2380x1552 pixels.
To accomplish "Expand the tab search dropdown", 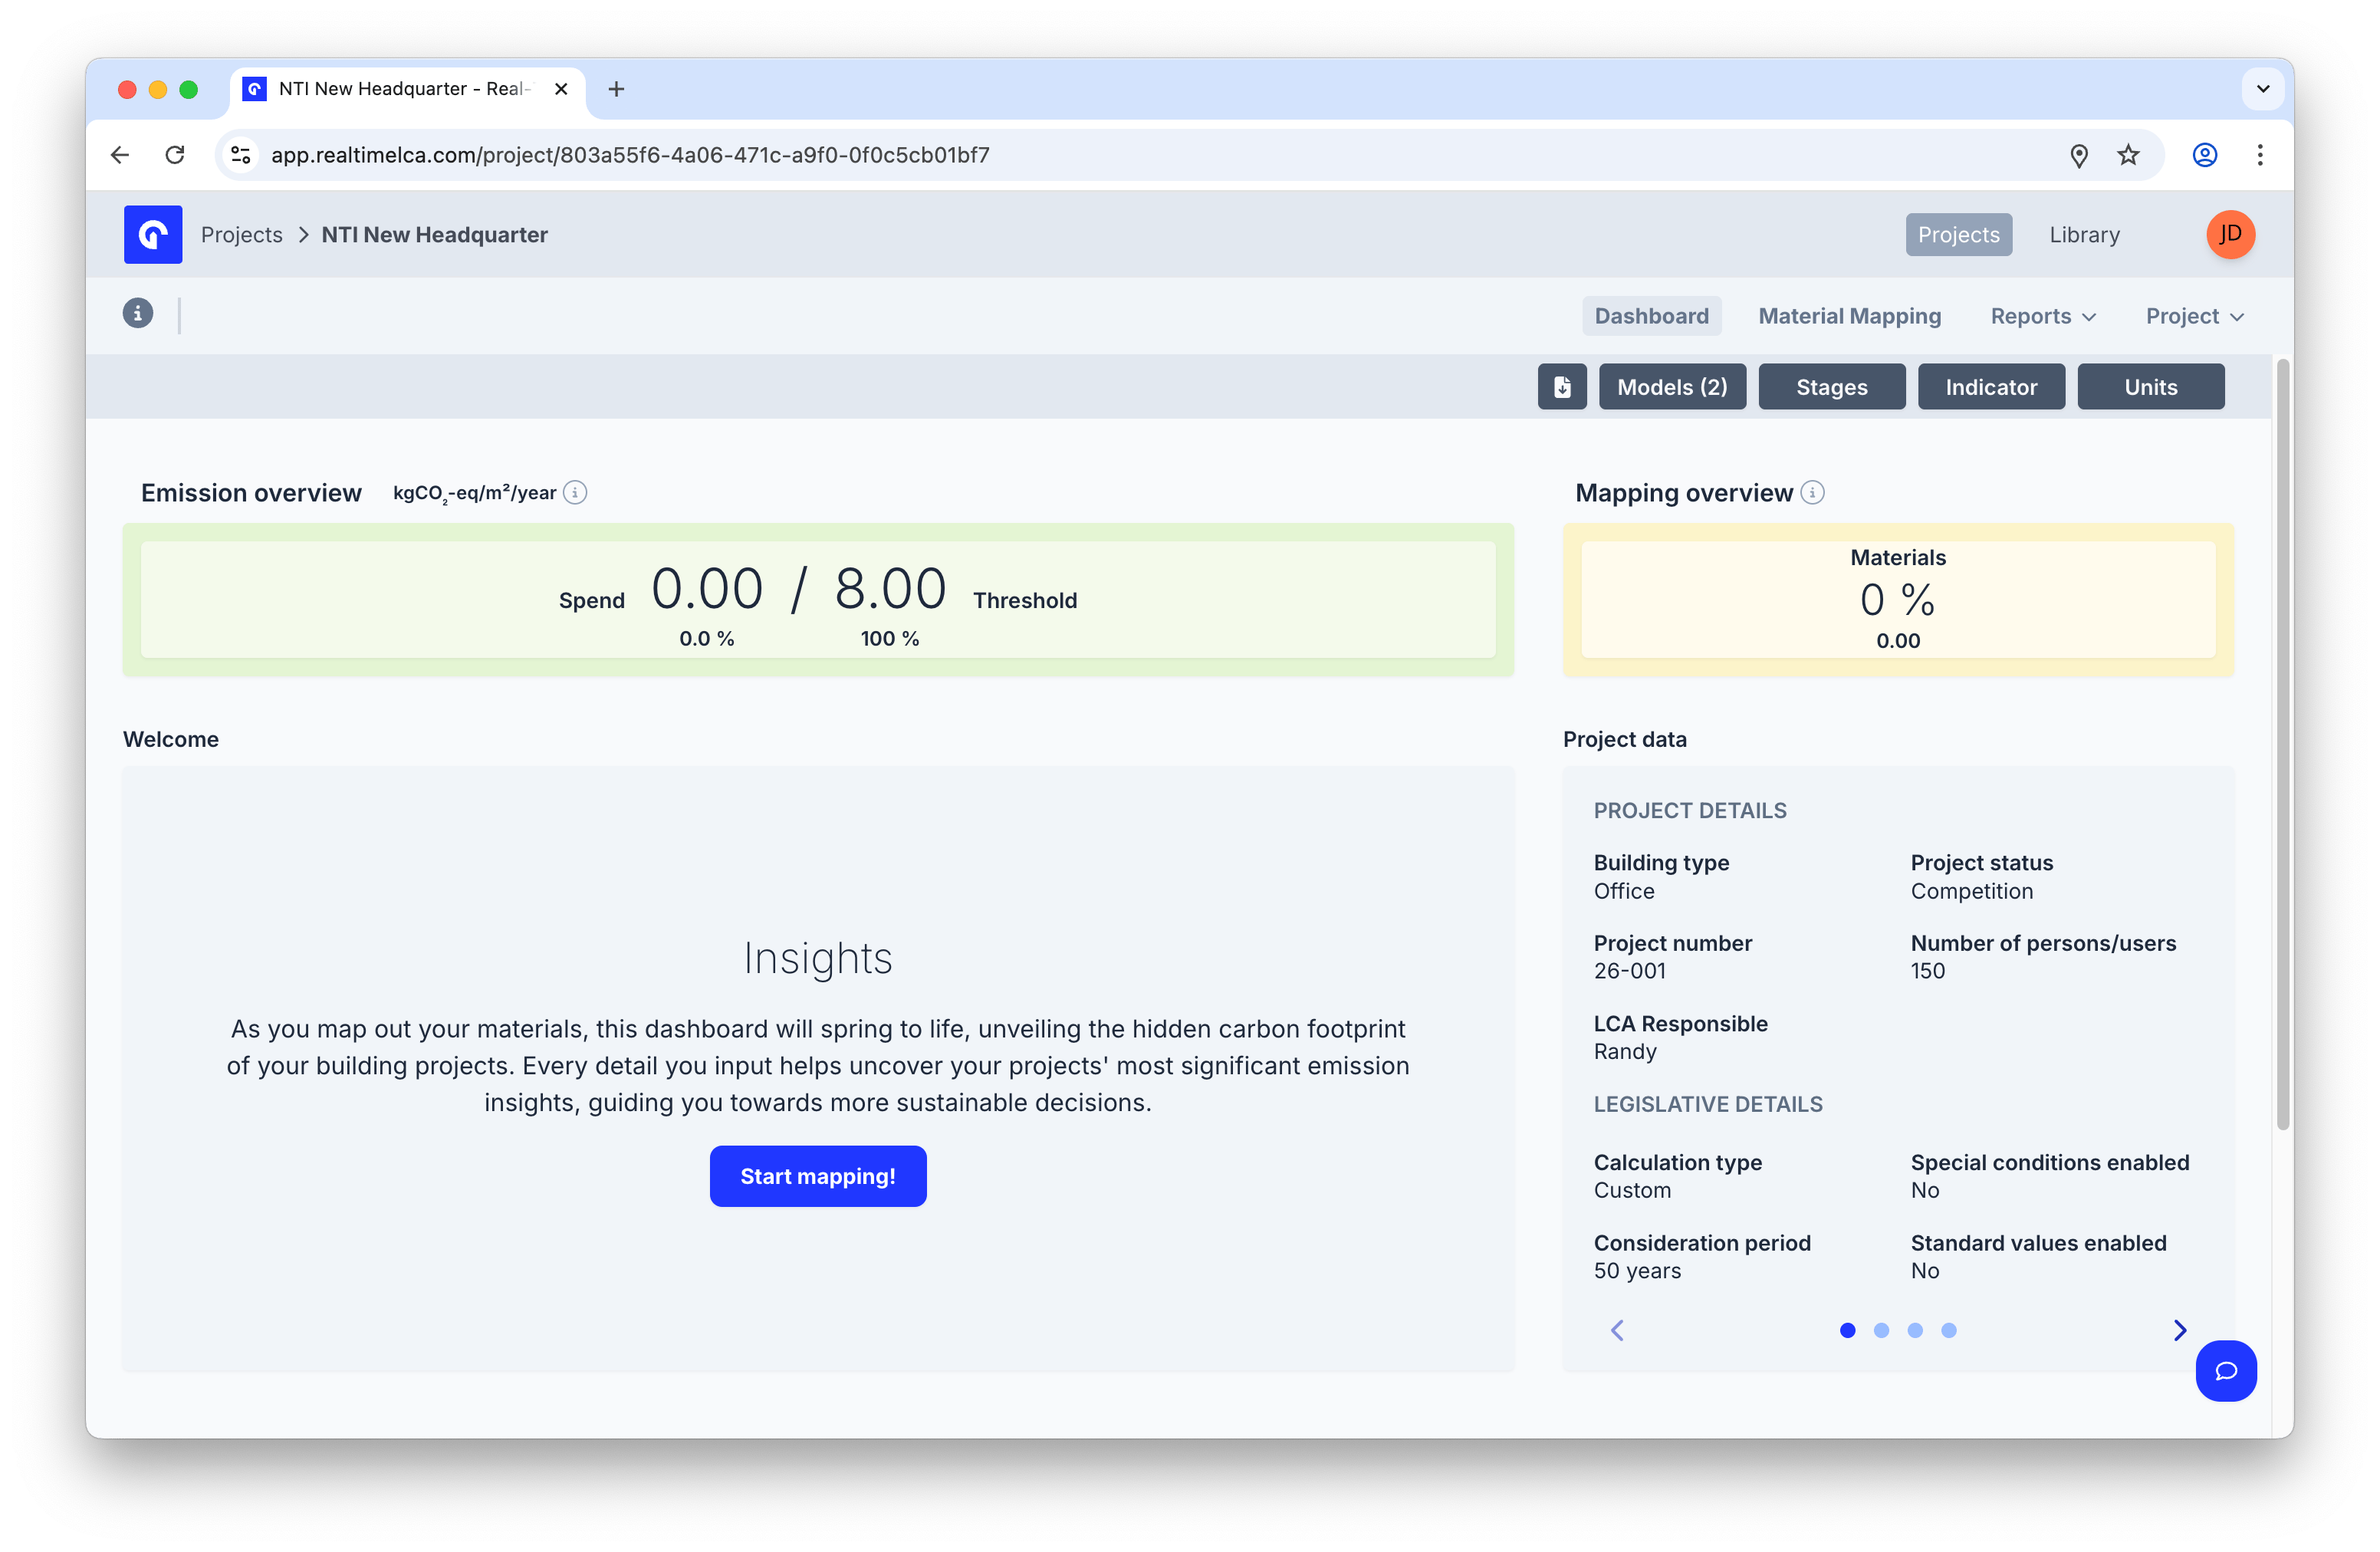I will (x=2263, y=89).
